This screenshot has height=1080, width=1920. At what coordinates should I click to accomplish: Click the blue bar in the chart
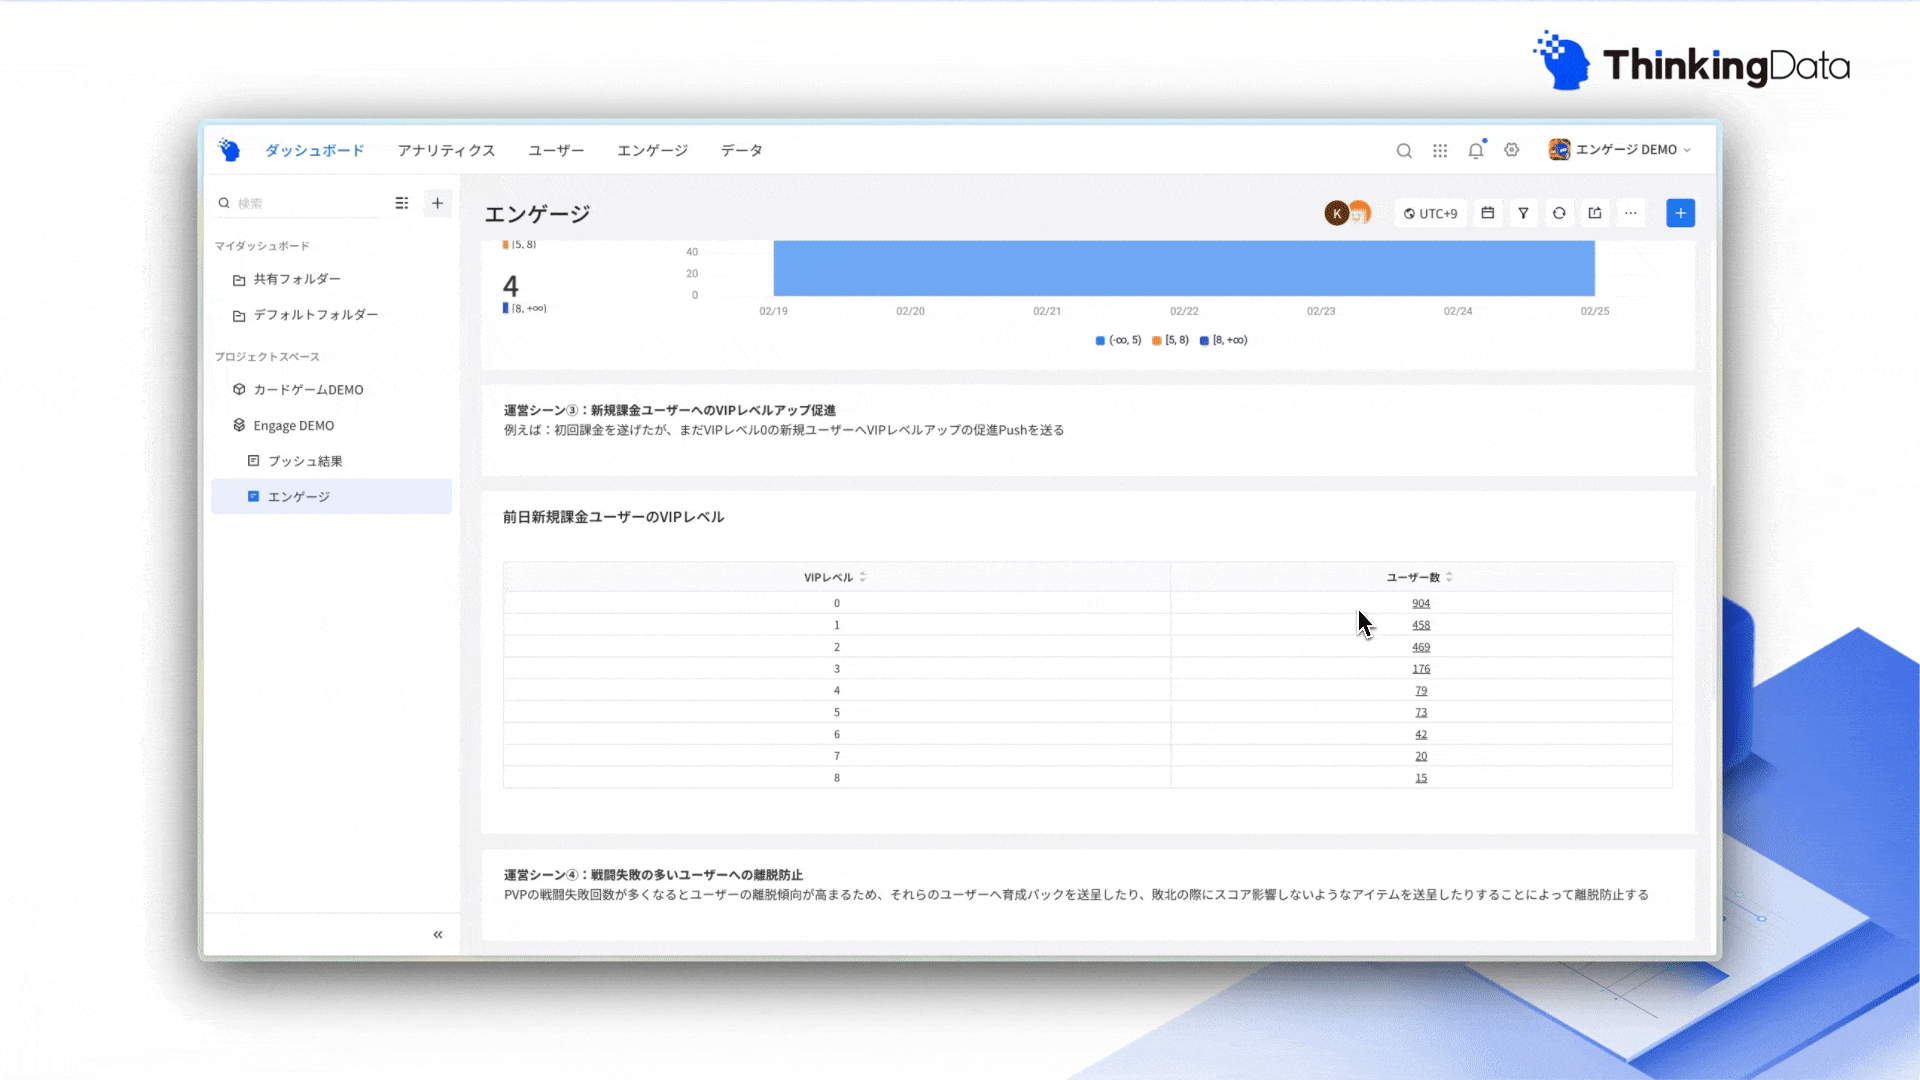(1184, 268)
